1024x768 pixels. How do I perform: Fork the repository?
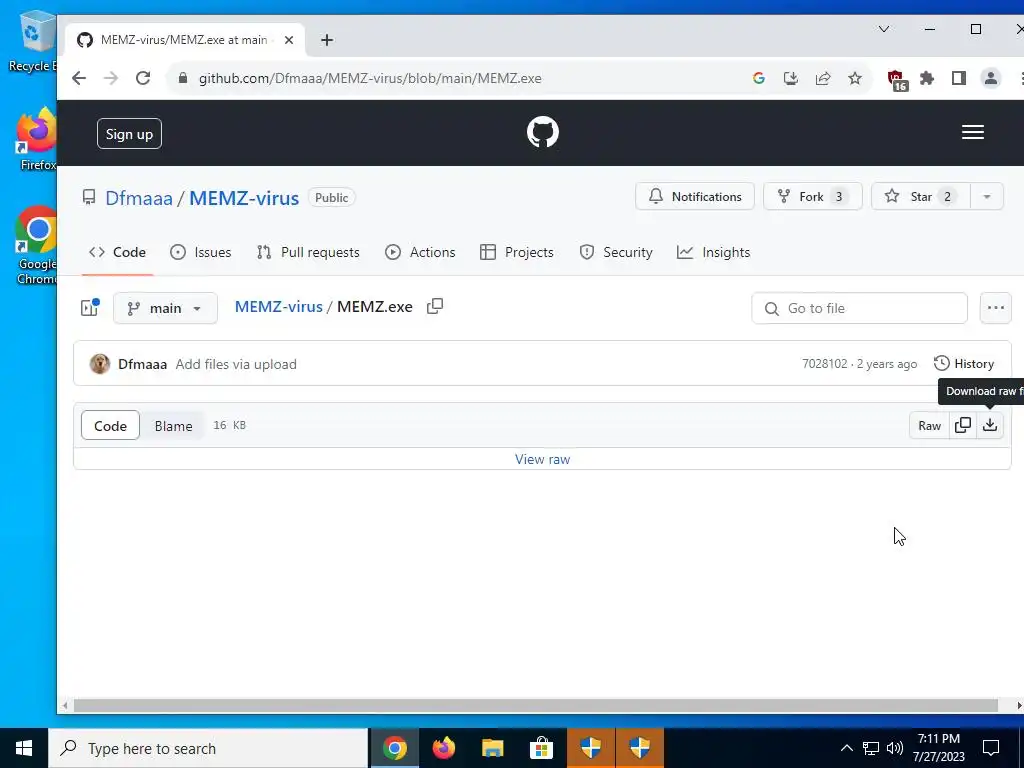click(812, 197)
